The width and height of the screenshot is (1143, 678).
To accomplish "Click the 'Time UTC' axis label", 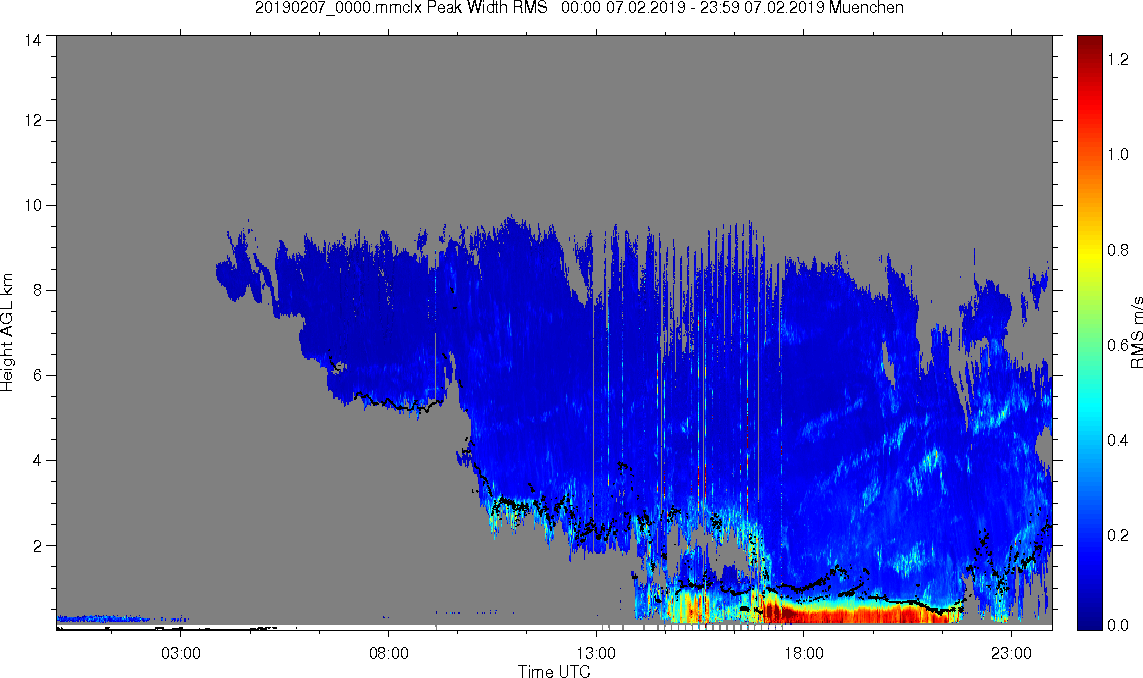I will click(x=554, y=671).
